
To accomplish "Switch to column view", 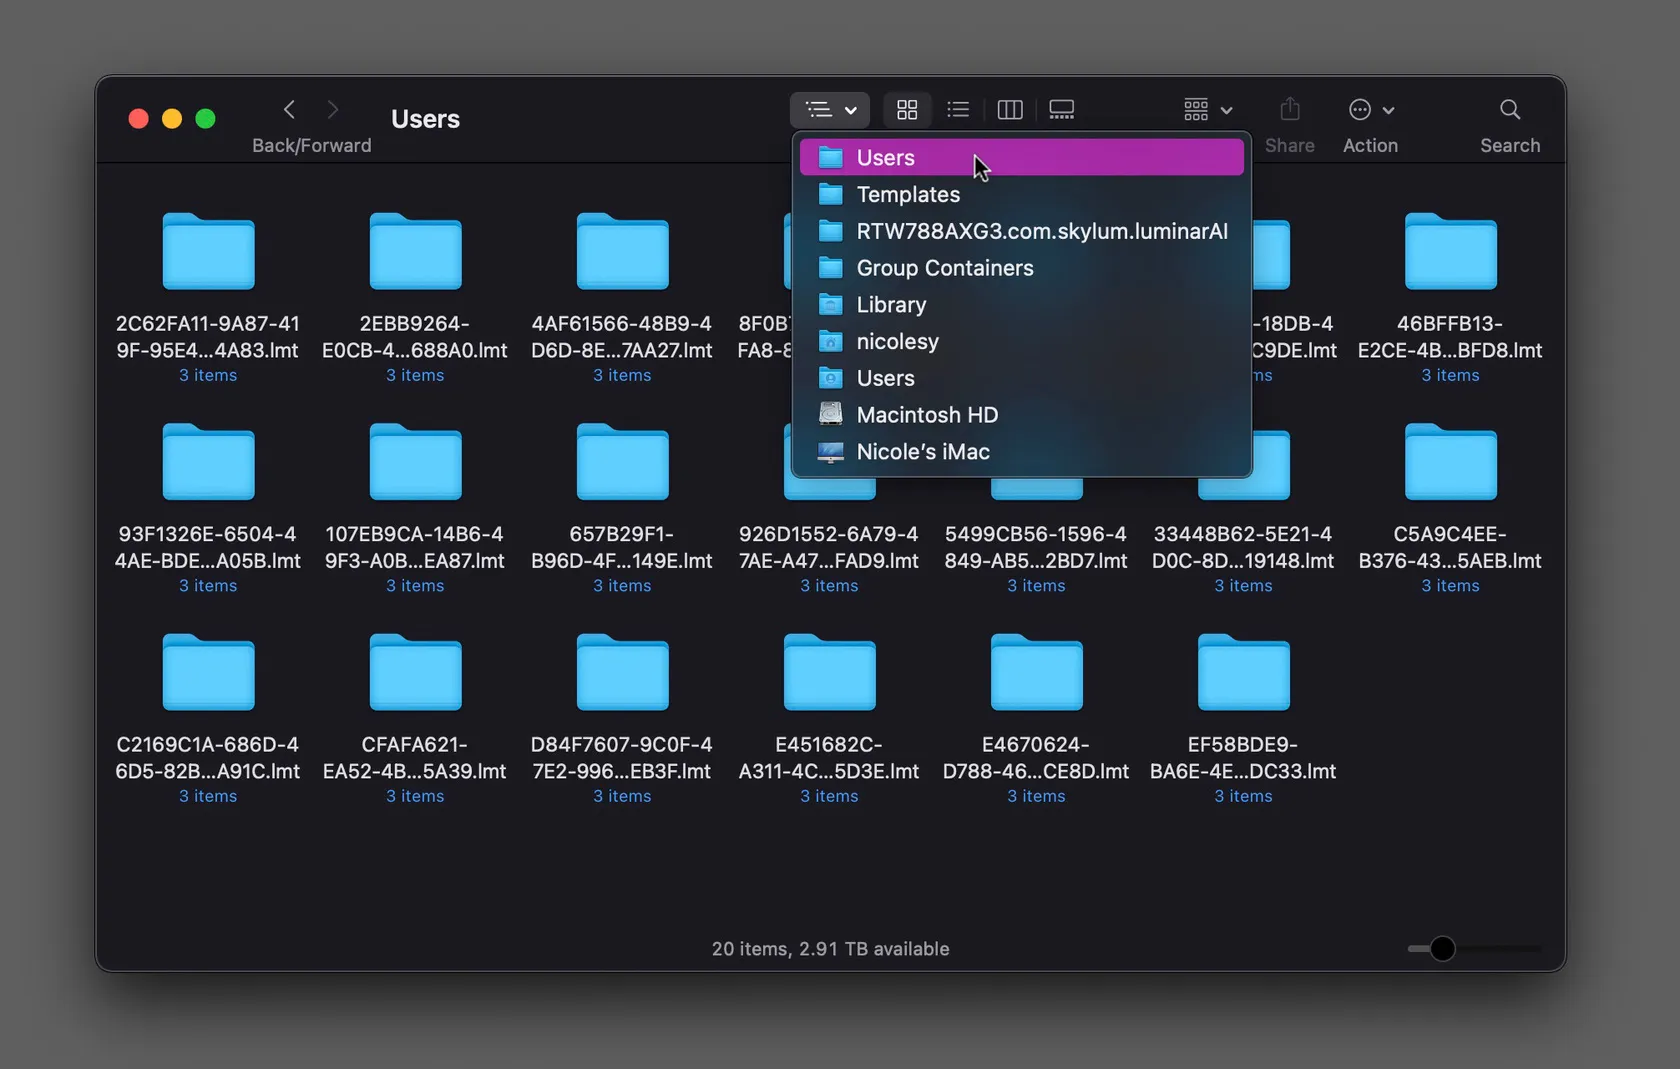I will coord(1010,110).
